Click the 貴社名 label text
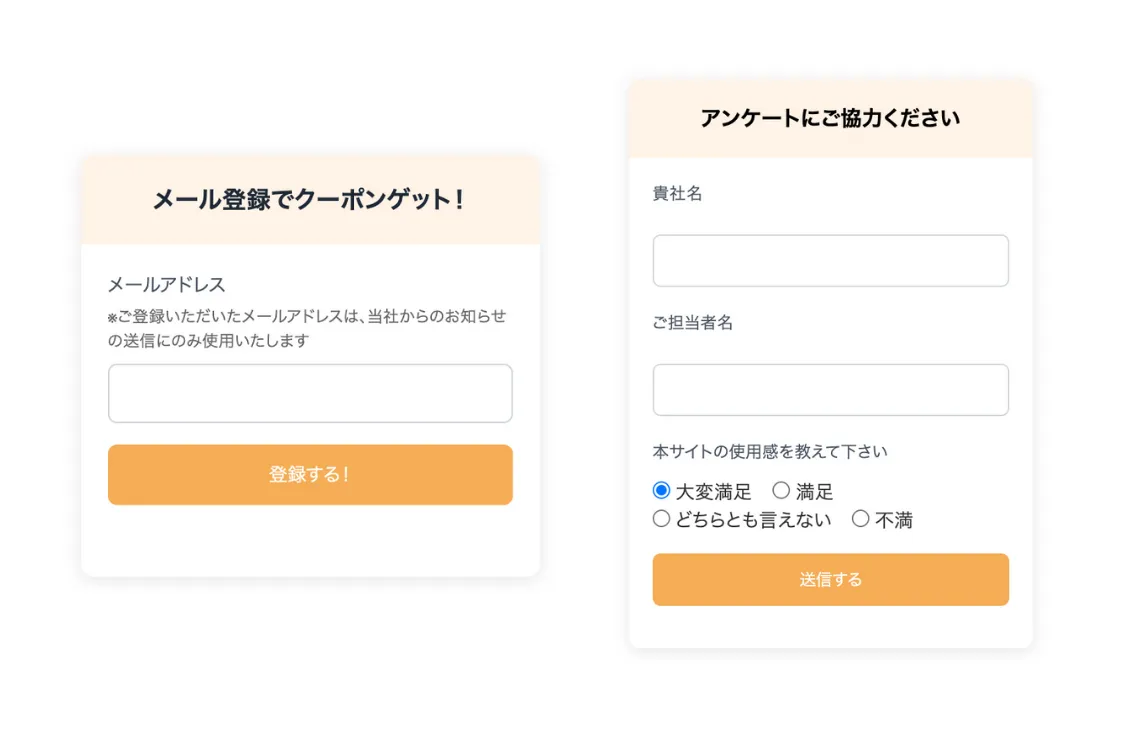The width and height of the screenshot is (1125, 750). pos(678,194)
